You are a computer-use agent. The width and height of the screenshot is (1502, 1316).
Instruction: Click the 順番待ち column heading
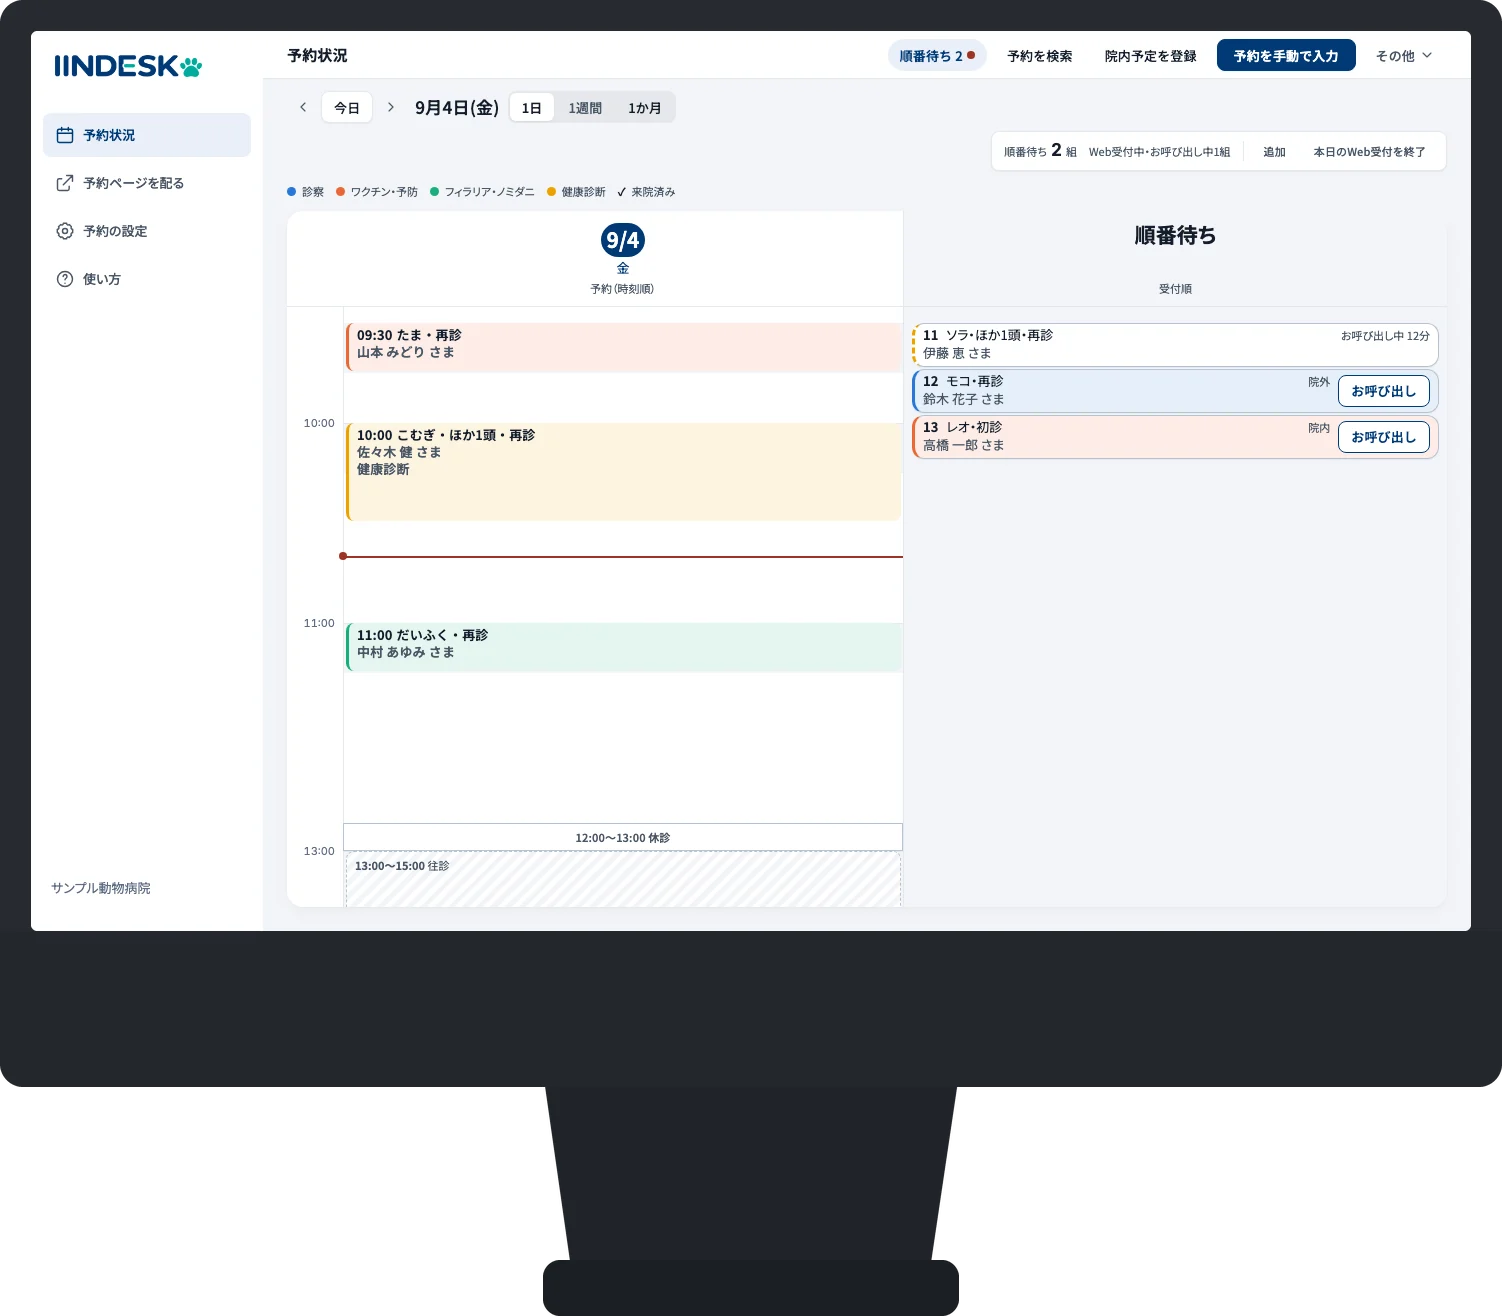(1175, 236)
